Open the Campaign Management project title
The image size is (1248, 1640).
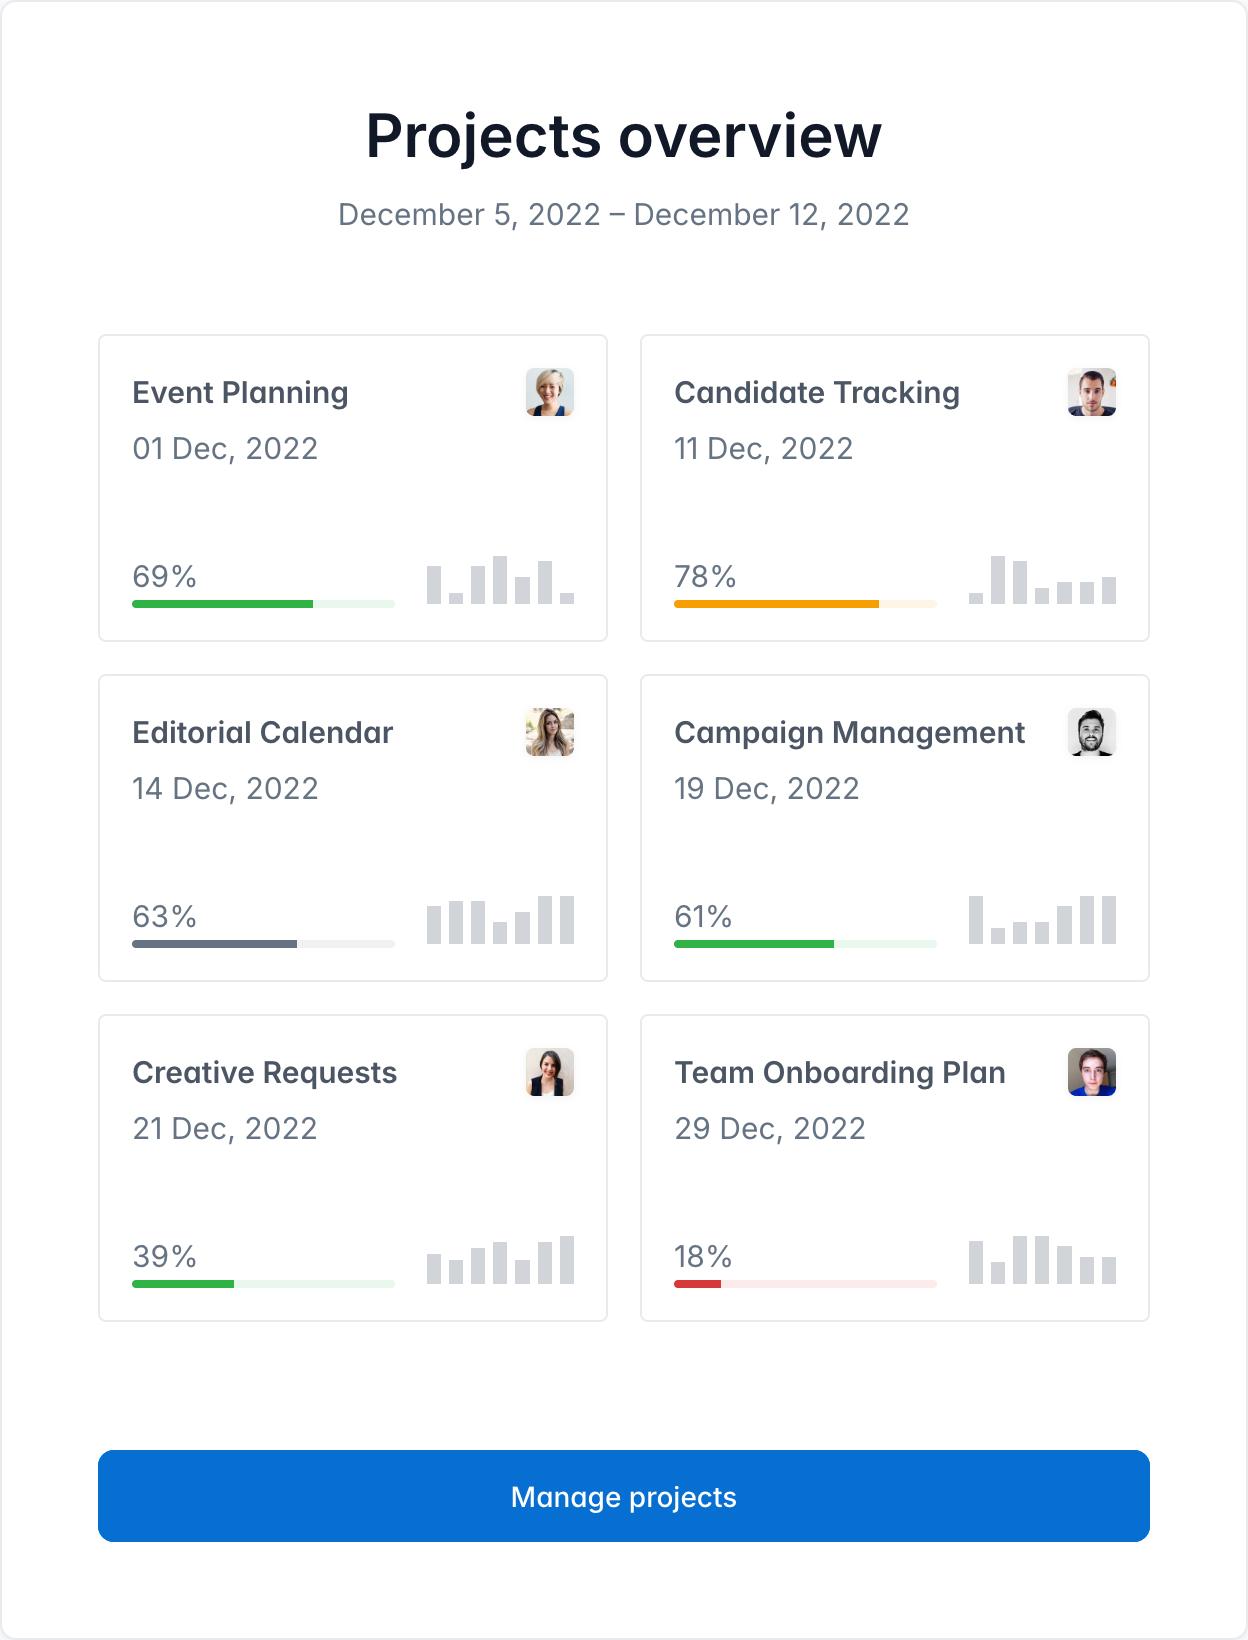pos(849,733)
